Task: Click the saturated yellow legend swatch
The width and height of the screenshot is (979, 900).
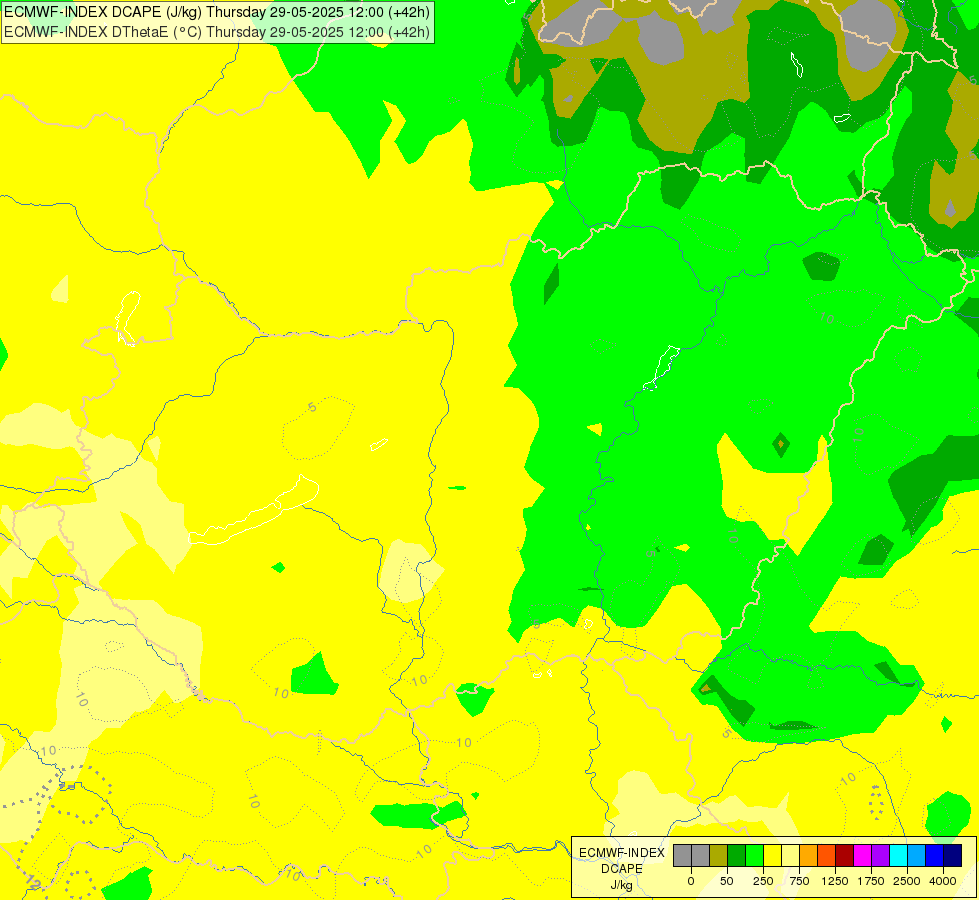Action: tap(773, 855)
